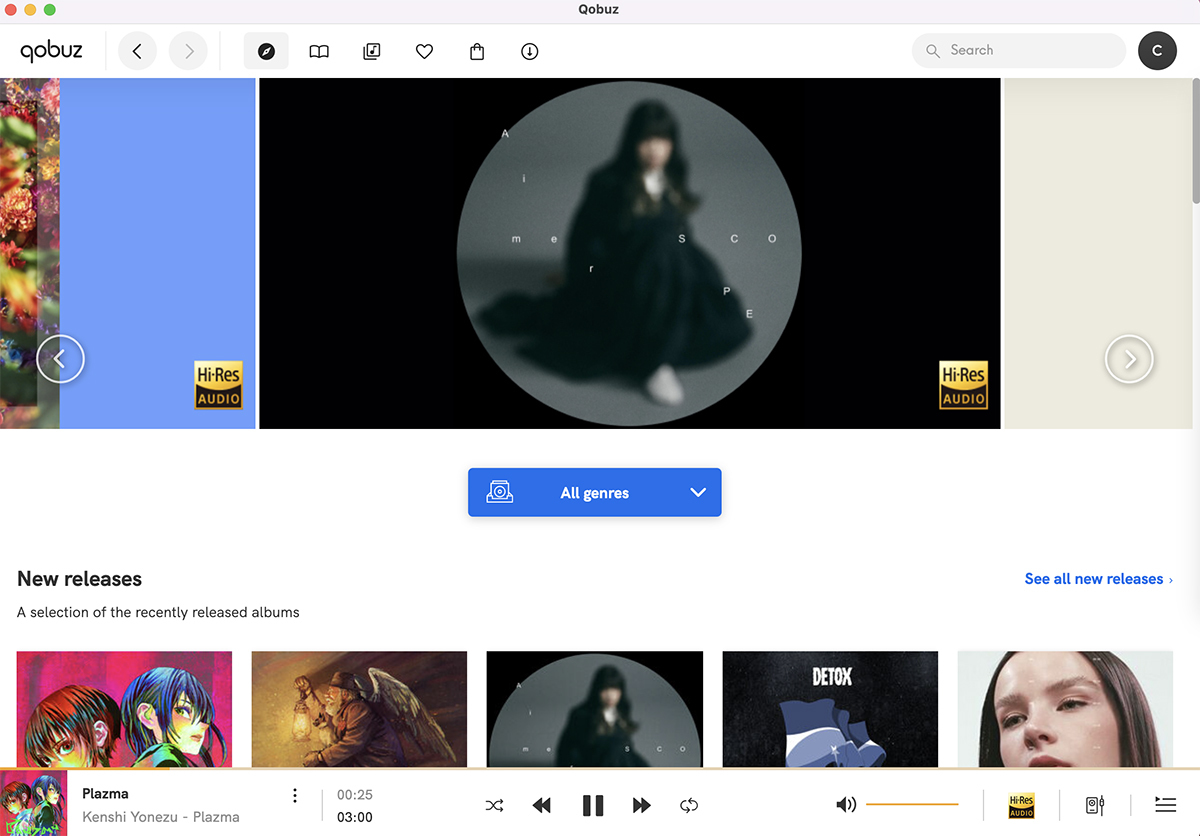The image size is (1200, 836).
Task: Open the Plazma anime album cover
Action: [x=124, y=709]
